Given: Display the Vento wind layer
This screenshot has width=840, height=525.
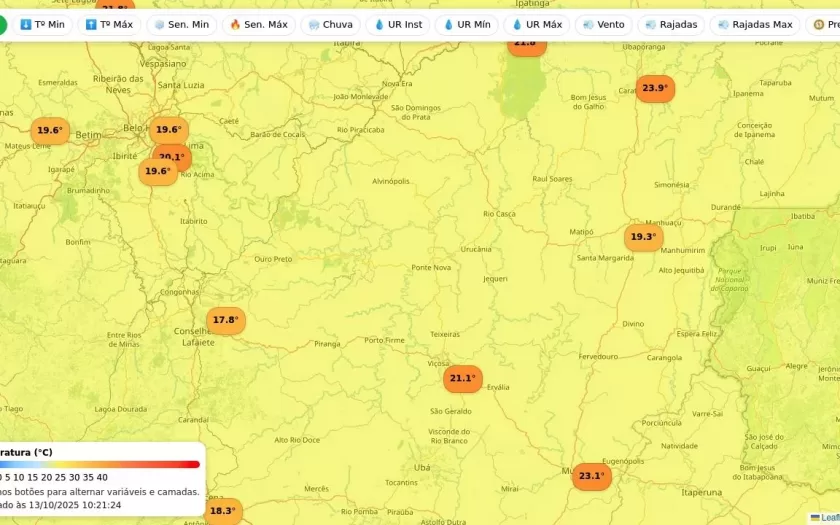Looking at the screenshot, I should pyautogui.click(x=603, y=24).
